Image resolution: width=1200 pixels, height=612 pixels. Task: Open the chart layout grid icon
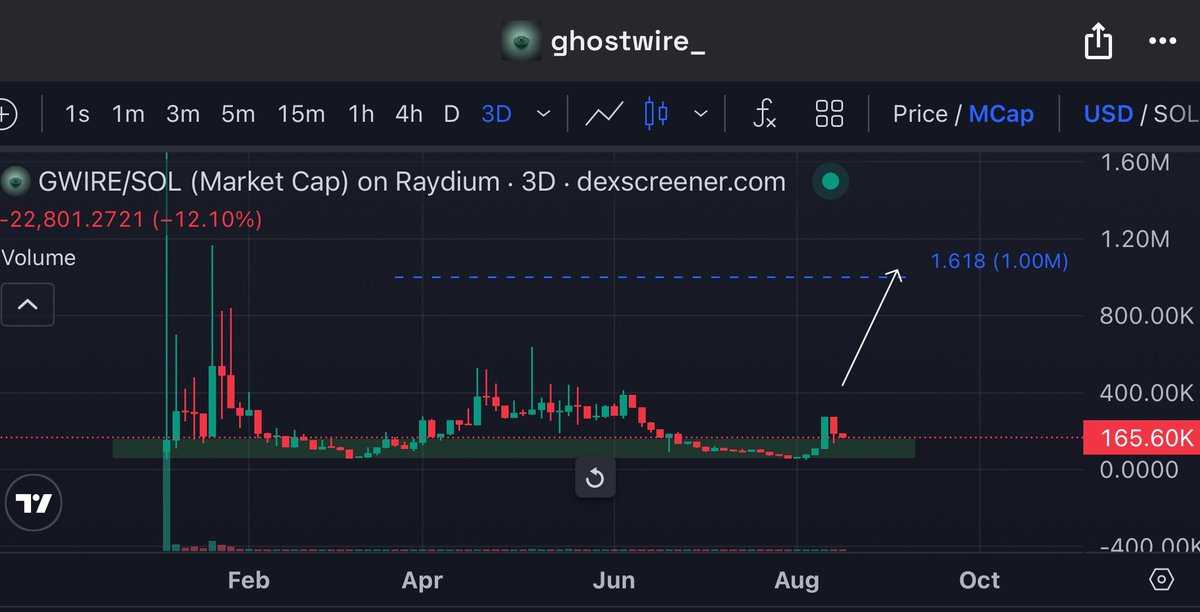click(x=830, y=113)
